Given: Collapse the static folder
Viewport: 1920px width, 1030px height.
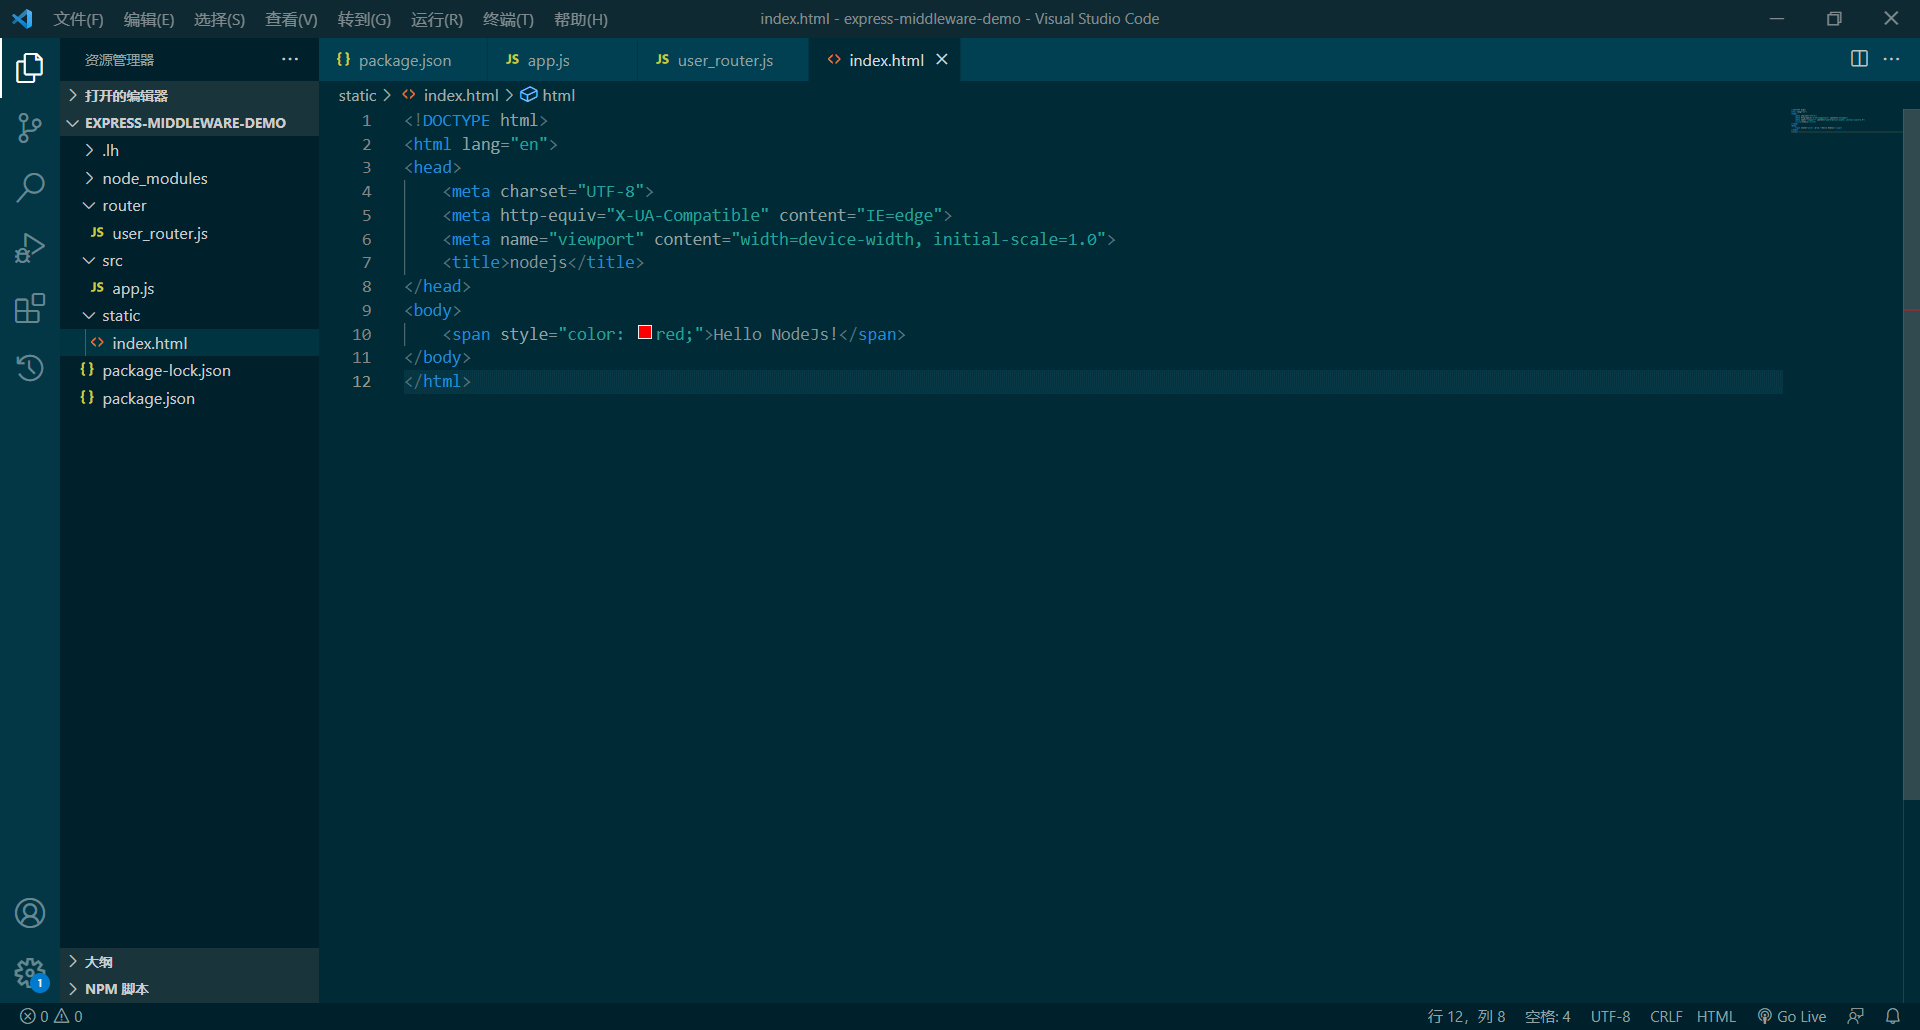Looking at the screenshot, I should point(190,315).
